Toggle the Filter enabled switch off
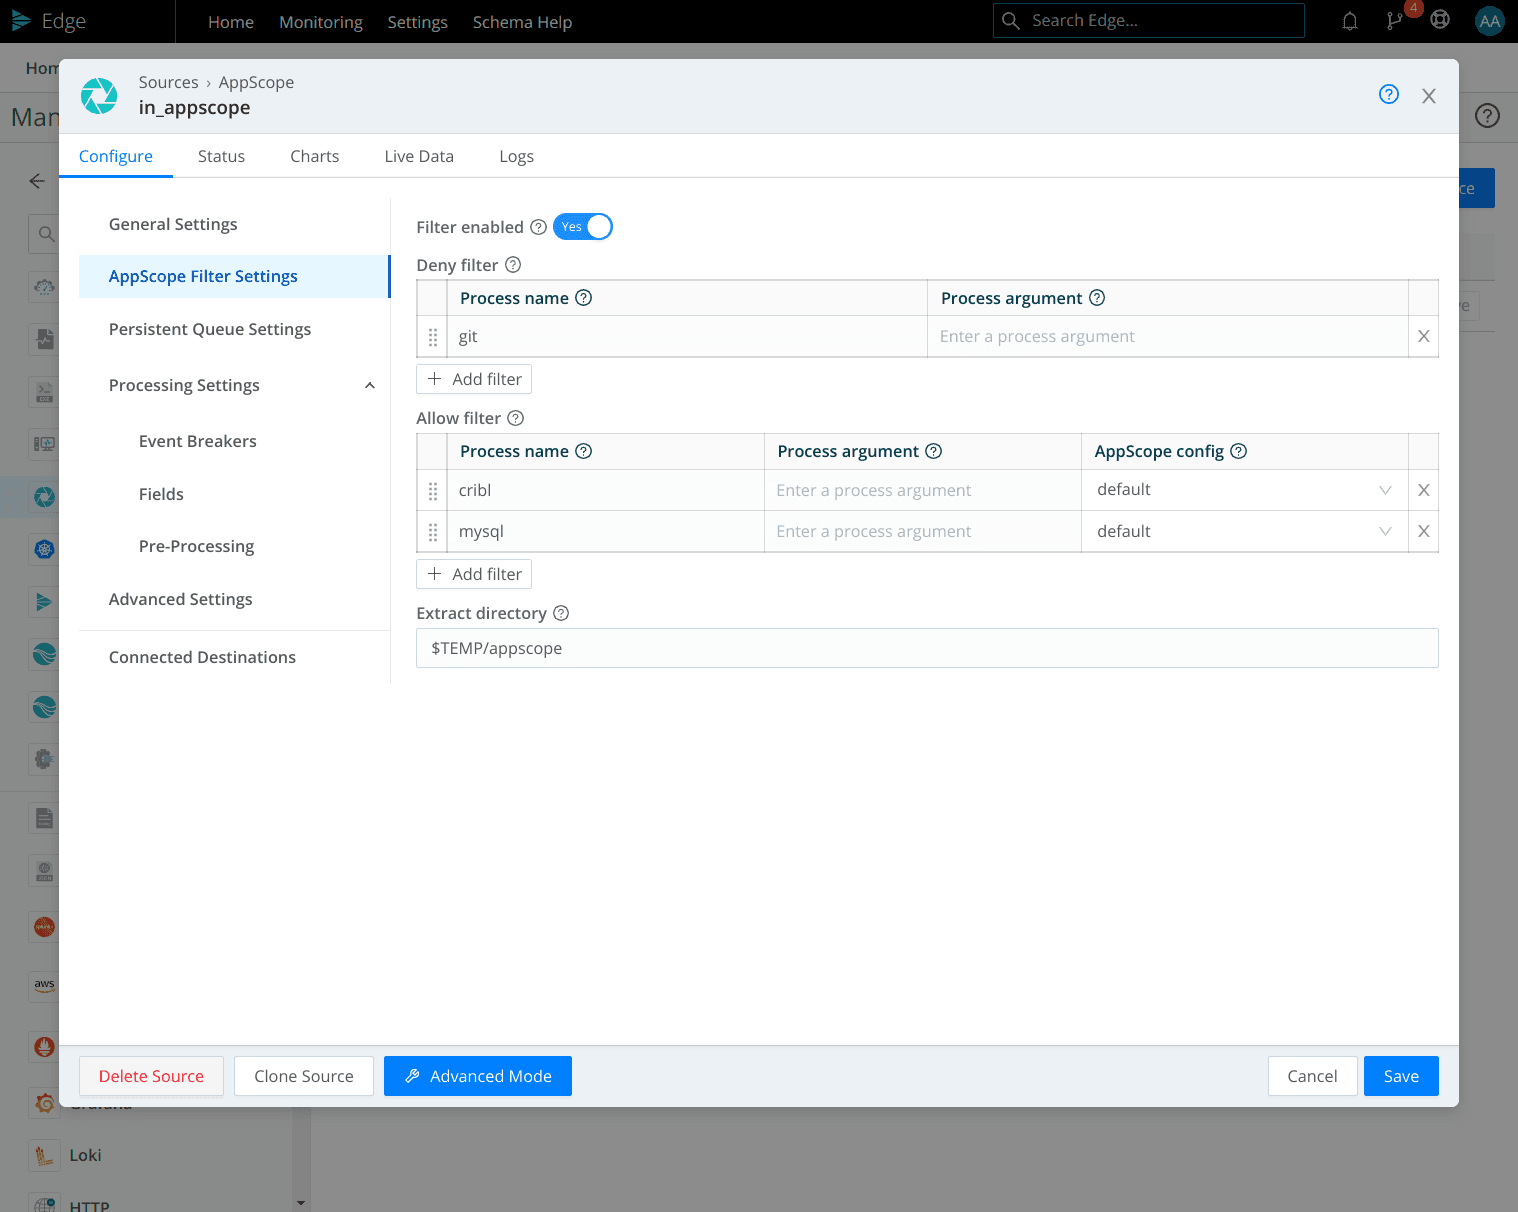 click(x=583, y=227)
